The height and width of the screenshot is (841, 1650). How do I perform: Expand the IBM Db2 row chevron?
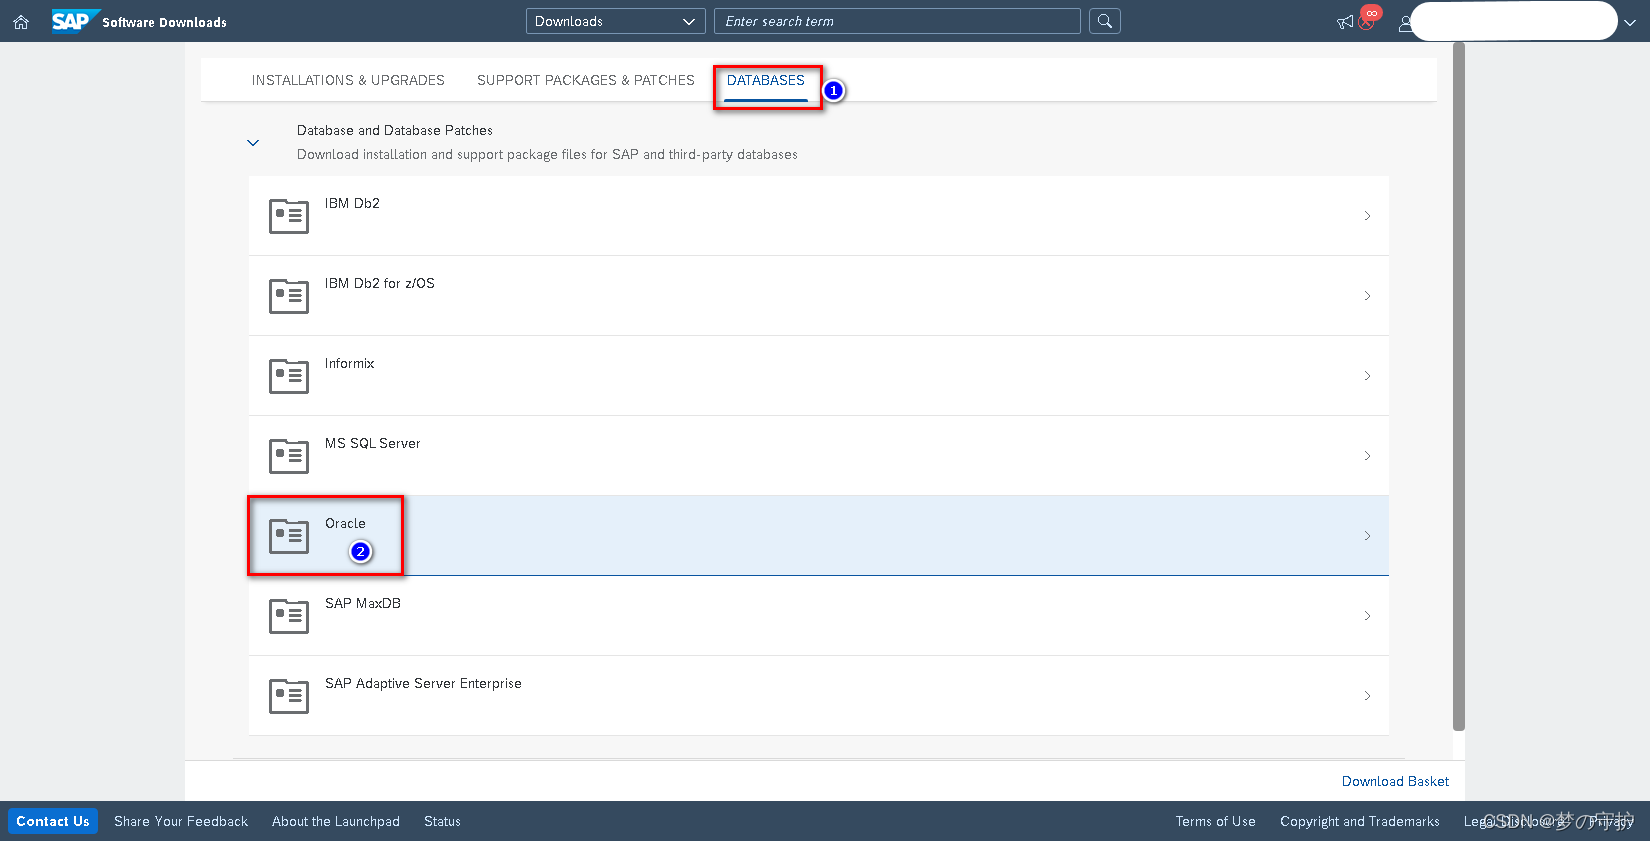pos(1367,216)
